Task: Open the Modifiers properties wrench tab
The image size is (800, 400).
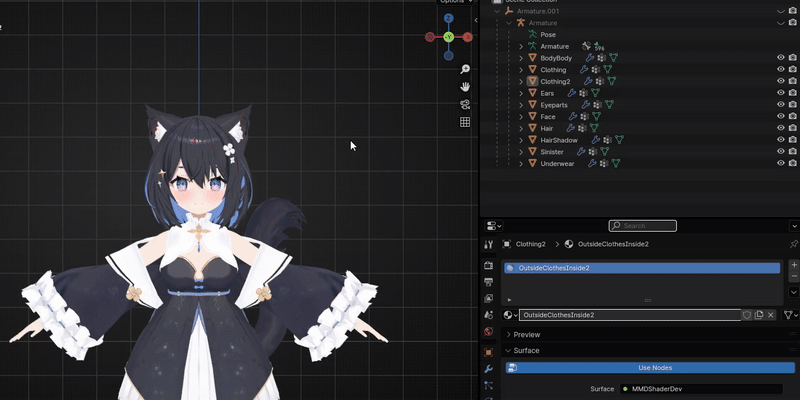Action: click(488, 369)
